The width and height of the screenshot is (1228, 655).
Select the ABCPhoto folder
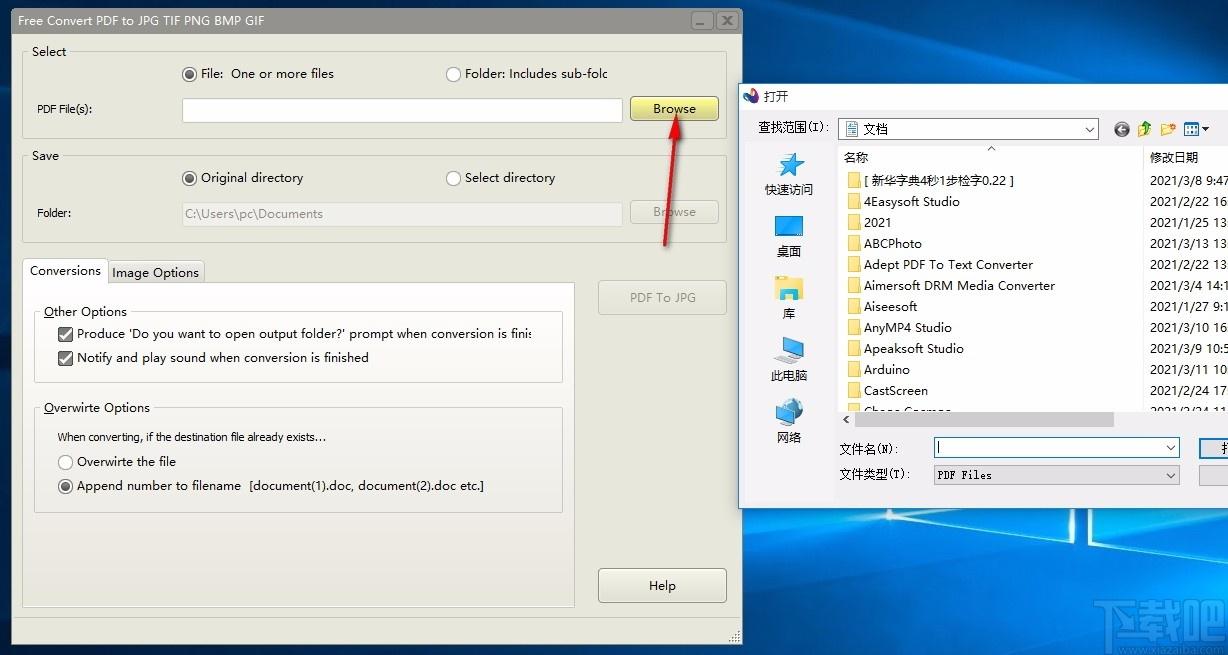884,243
